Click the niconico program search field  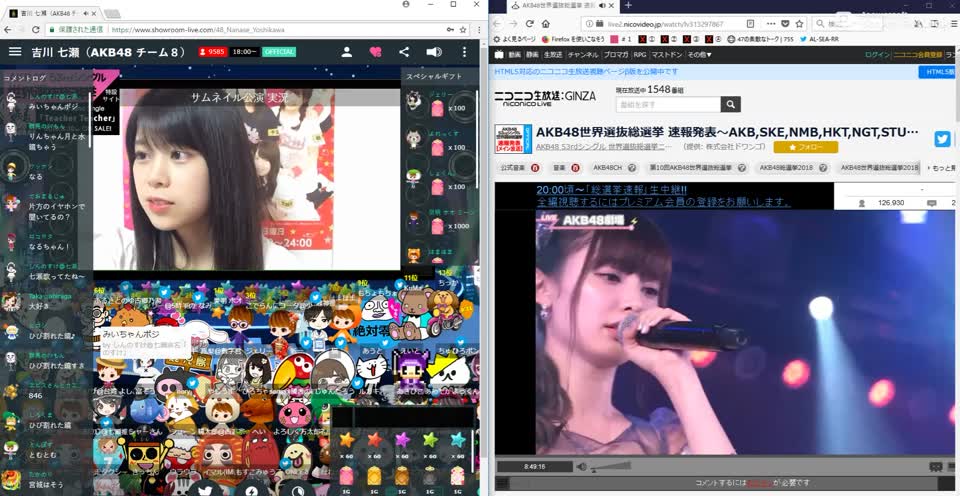[x=668, y=104]
